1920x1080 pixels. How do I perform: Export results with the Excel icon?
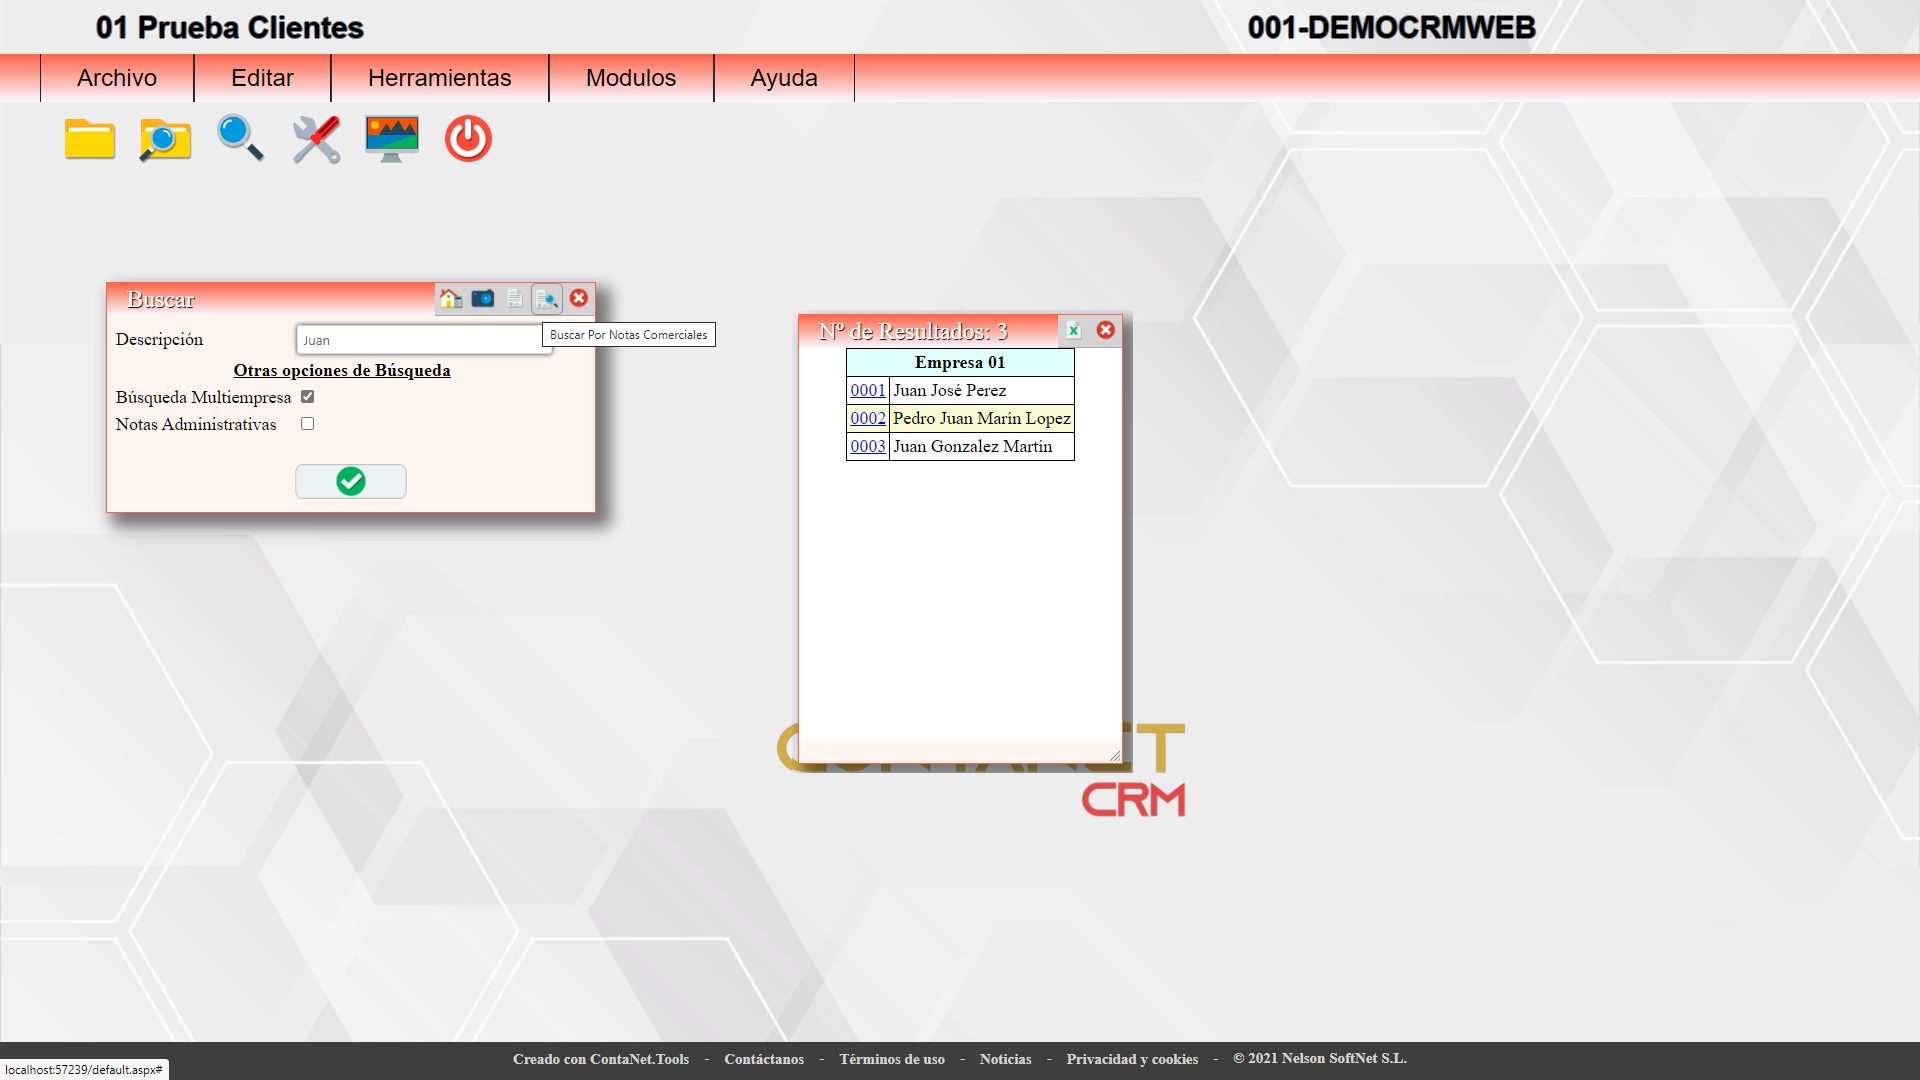point(1073,330)
